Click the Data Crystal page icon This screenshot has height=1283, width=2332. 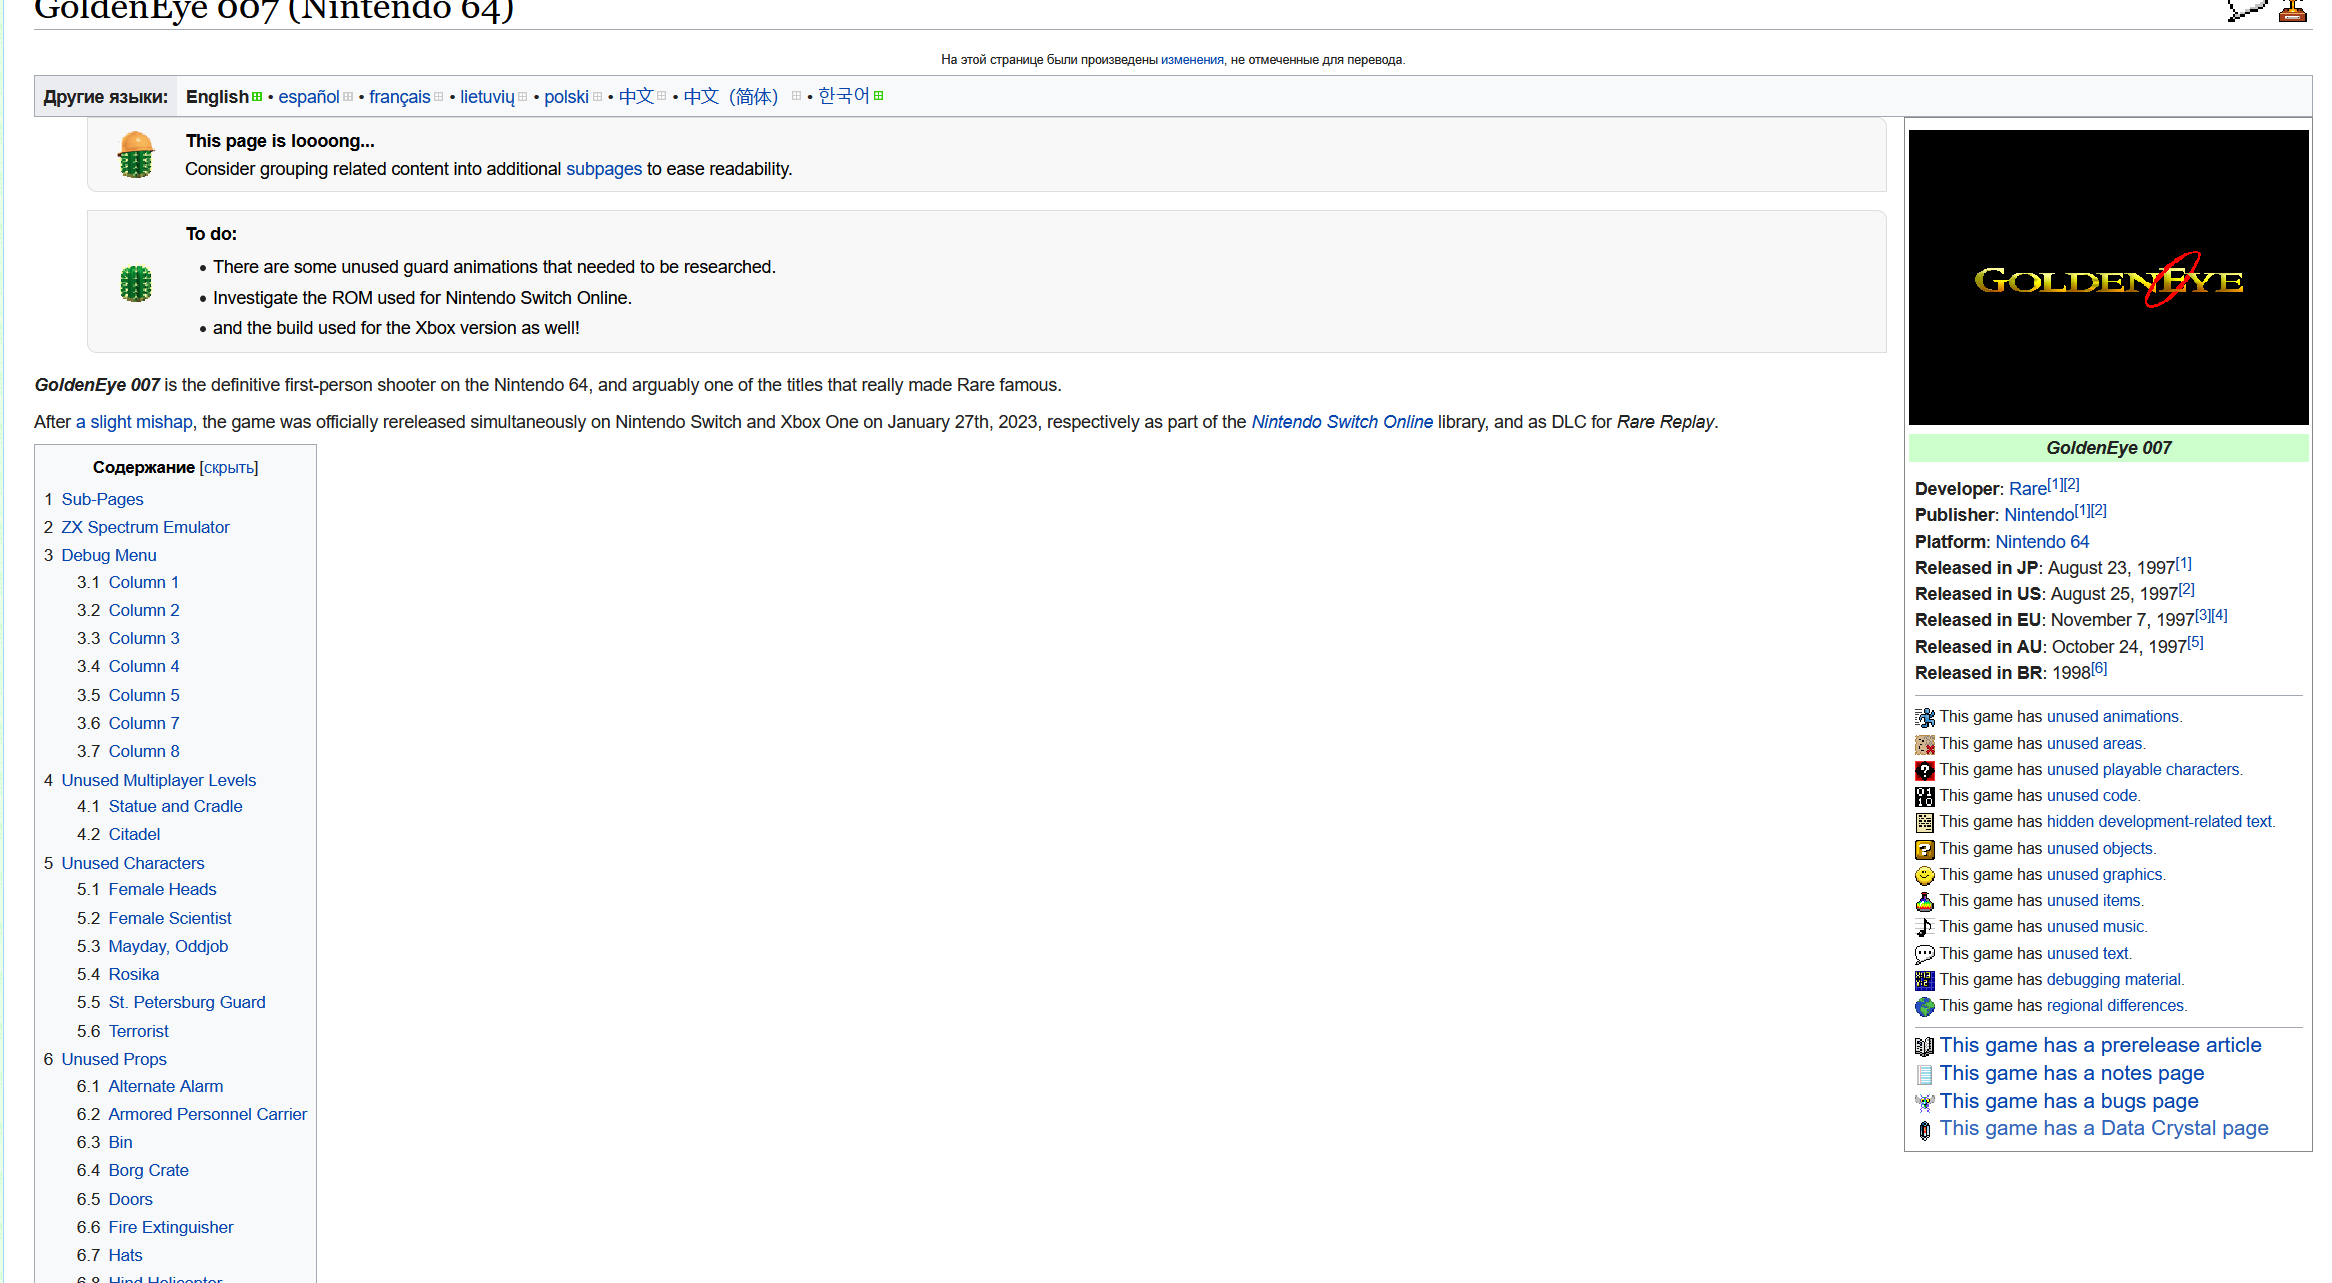(1924, 1130)
